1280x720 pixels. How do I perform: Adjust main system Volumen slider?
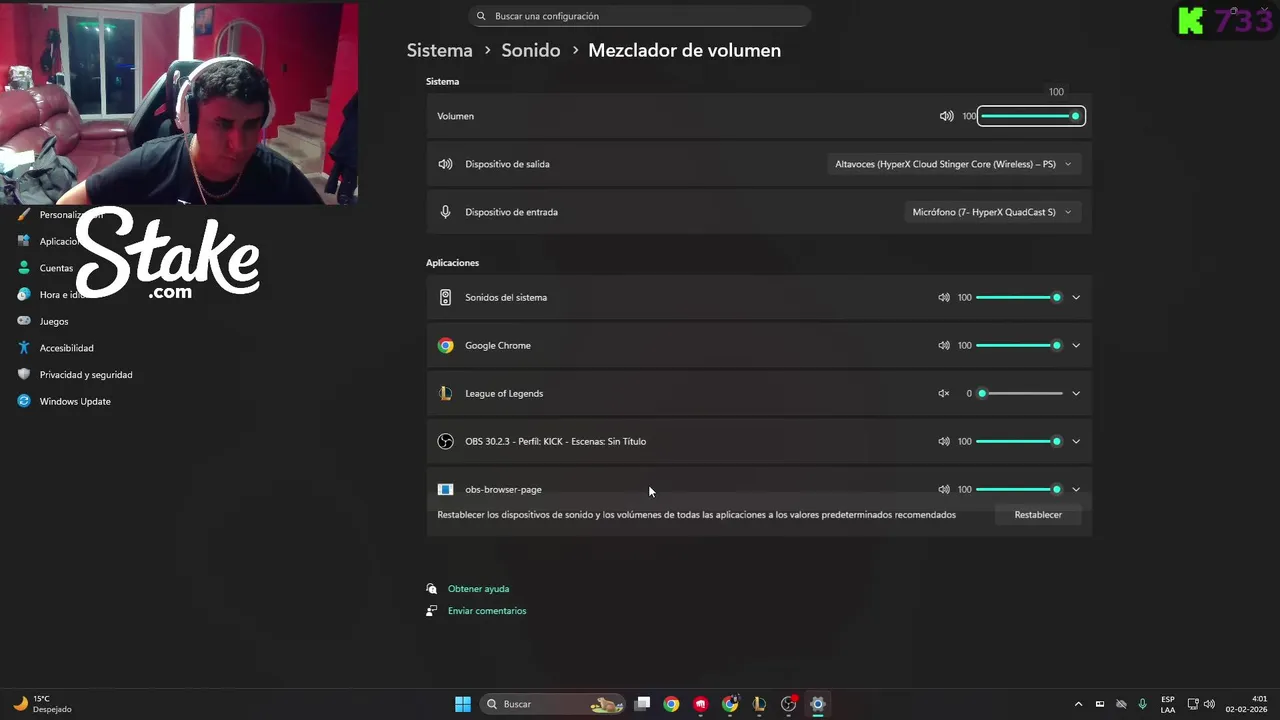(1031, 116)
